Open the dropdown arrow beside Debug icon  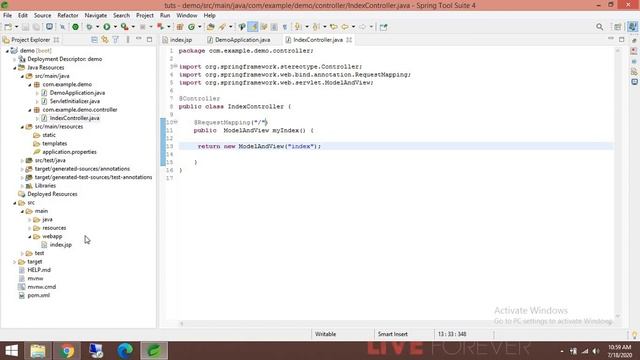pos(97,27)
